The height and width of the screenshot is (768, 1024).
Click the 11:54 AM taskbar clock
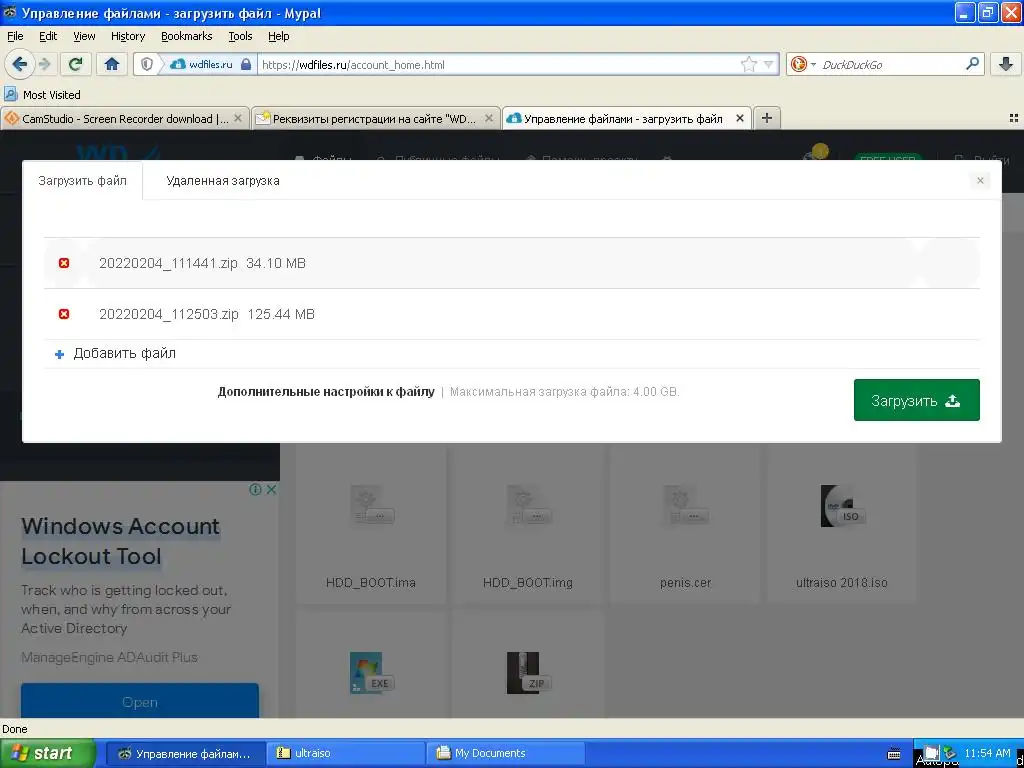point(987,753)
